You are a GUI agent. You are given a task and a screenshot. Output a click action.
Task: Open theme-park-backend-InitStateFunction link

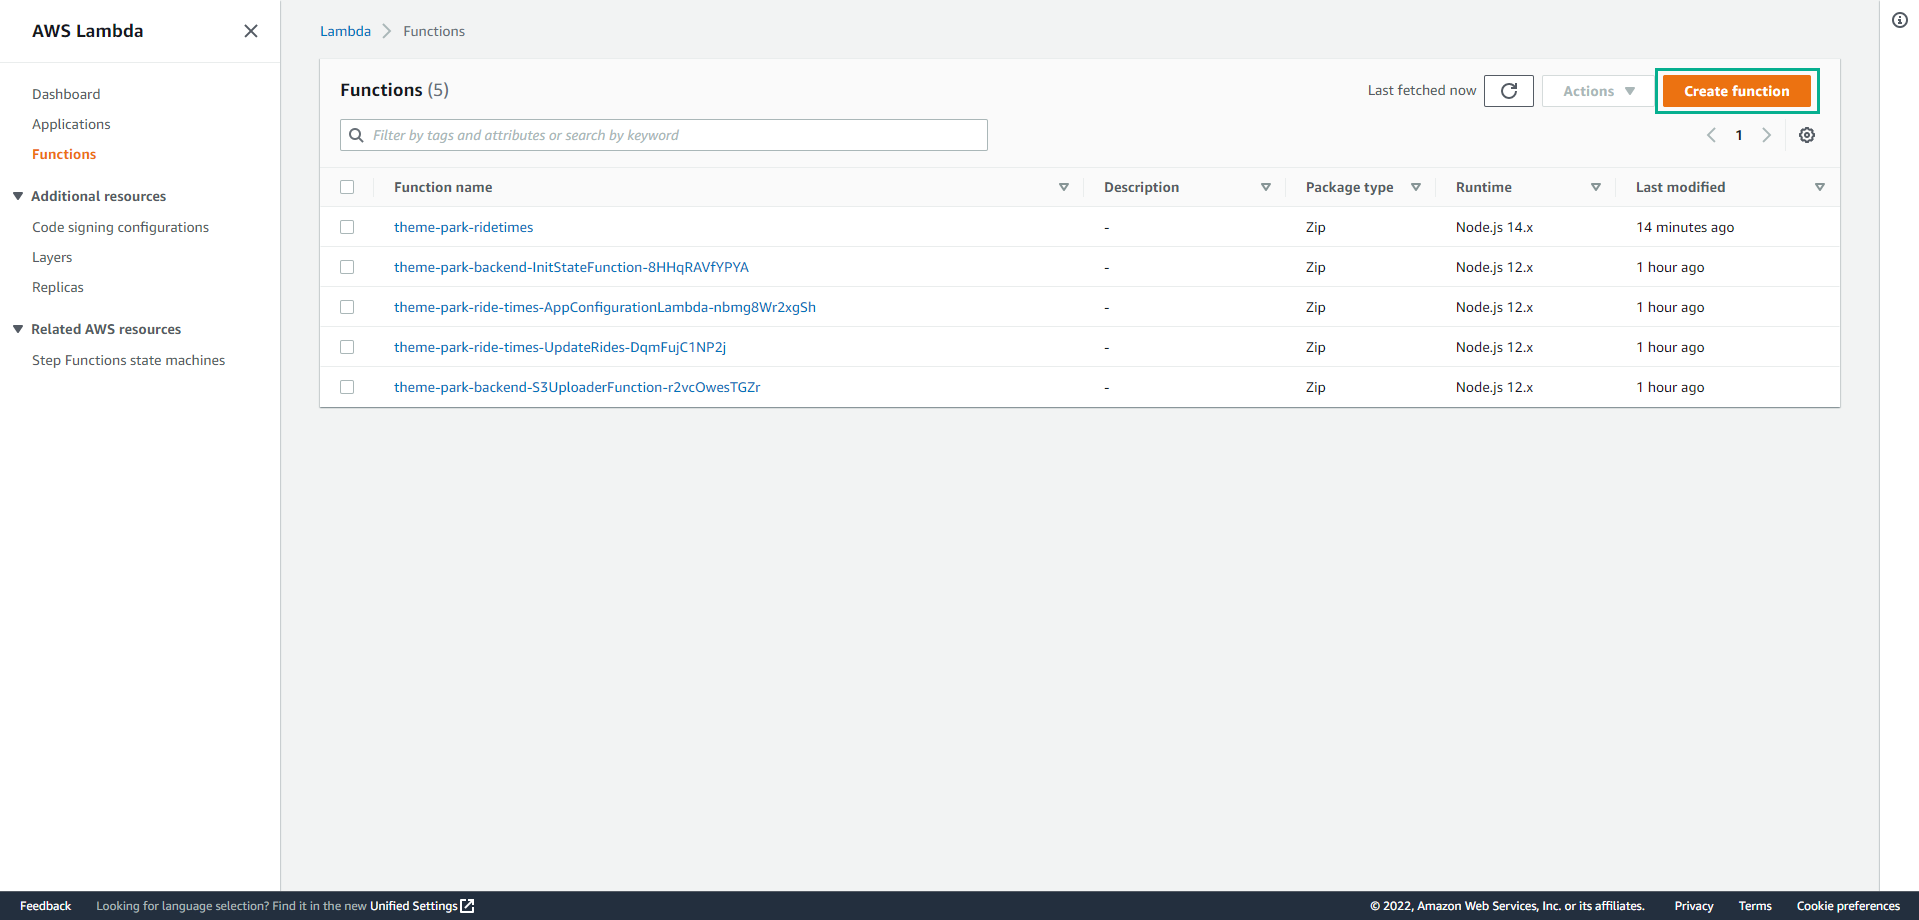571,267
